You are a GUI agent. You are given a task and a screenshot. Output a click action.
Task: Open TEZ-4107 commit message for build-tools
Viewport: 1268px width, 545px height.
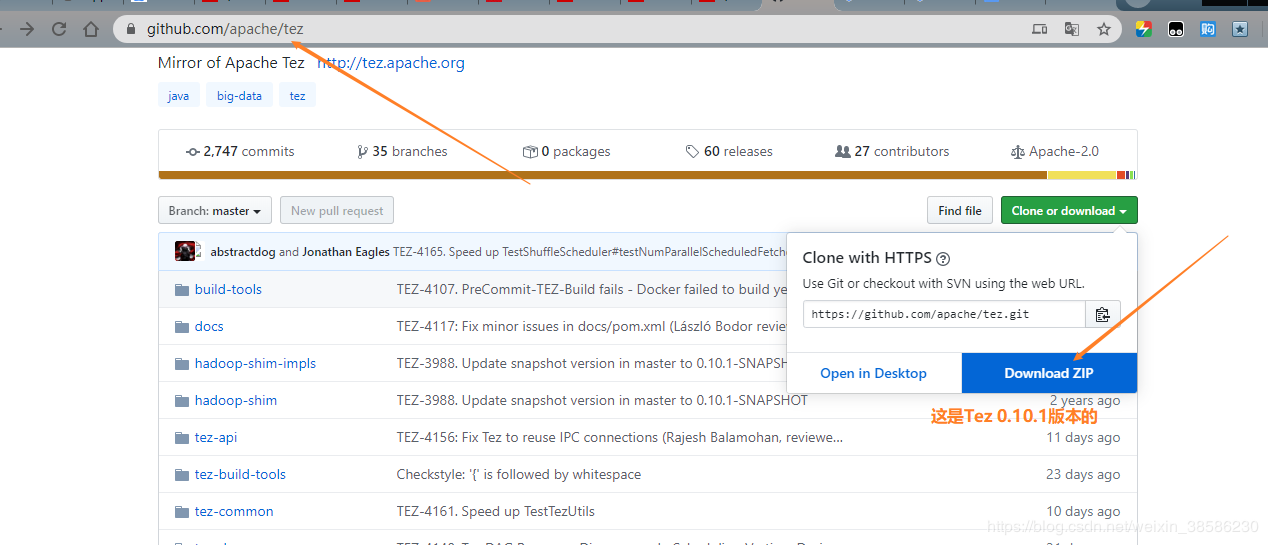(x=592, y=289)
